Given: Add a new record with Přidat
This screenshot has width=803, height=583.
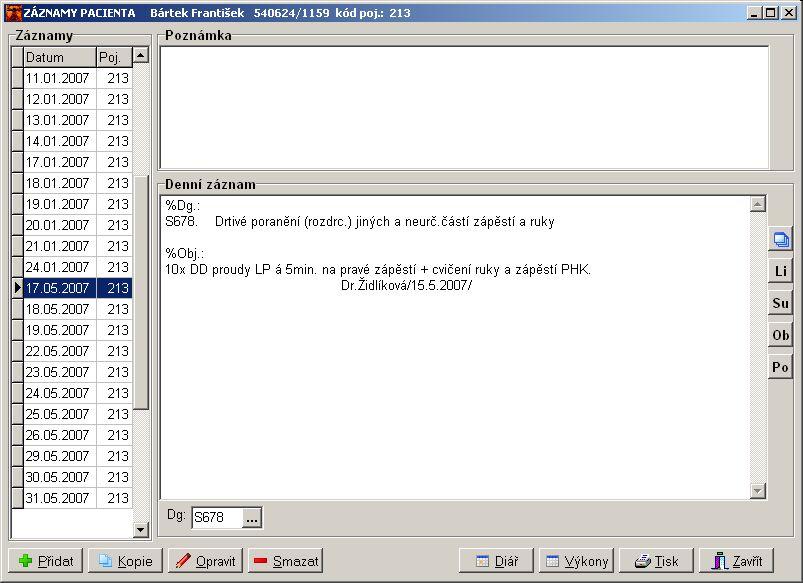Looking at the screenshot, I should click(x=46, y=561).
